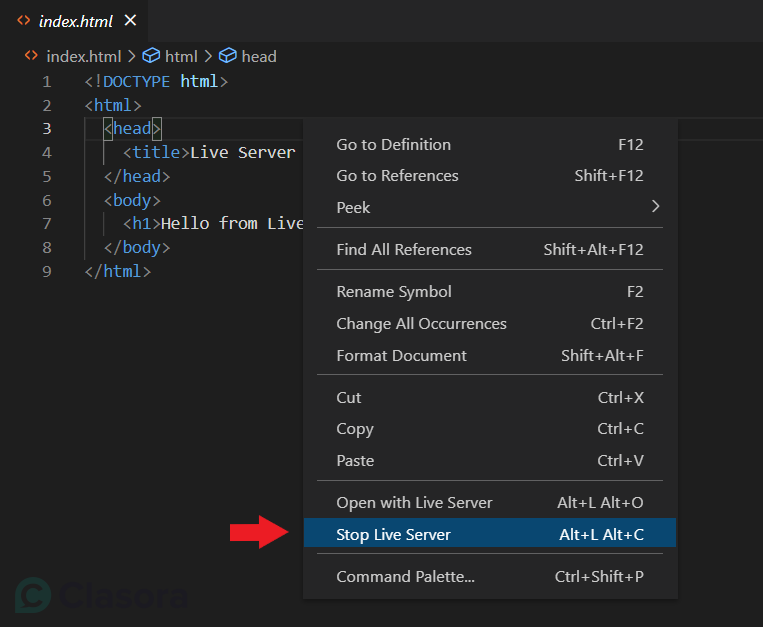Click line number 1 in the gutter

(47, 81)
